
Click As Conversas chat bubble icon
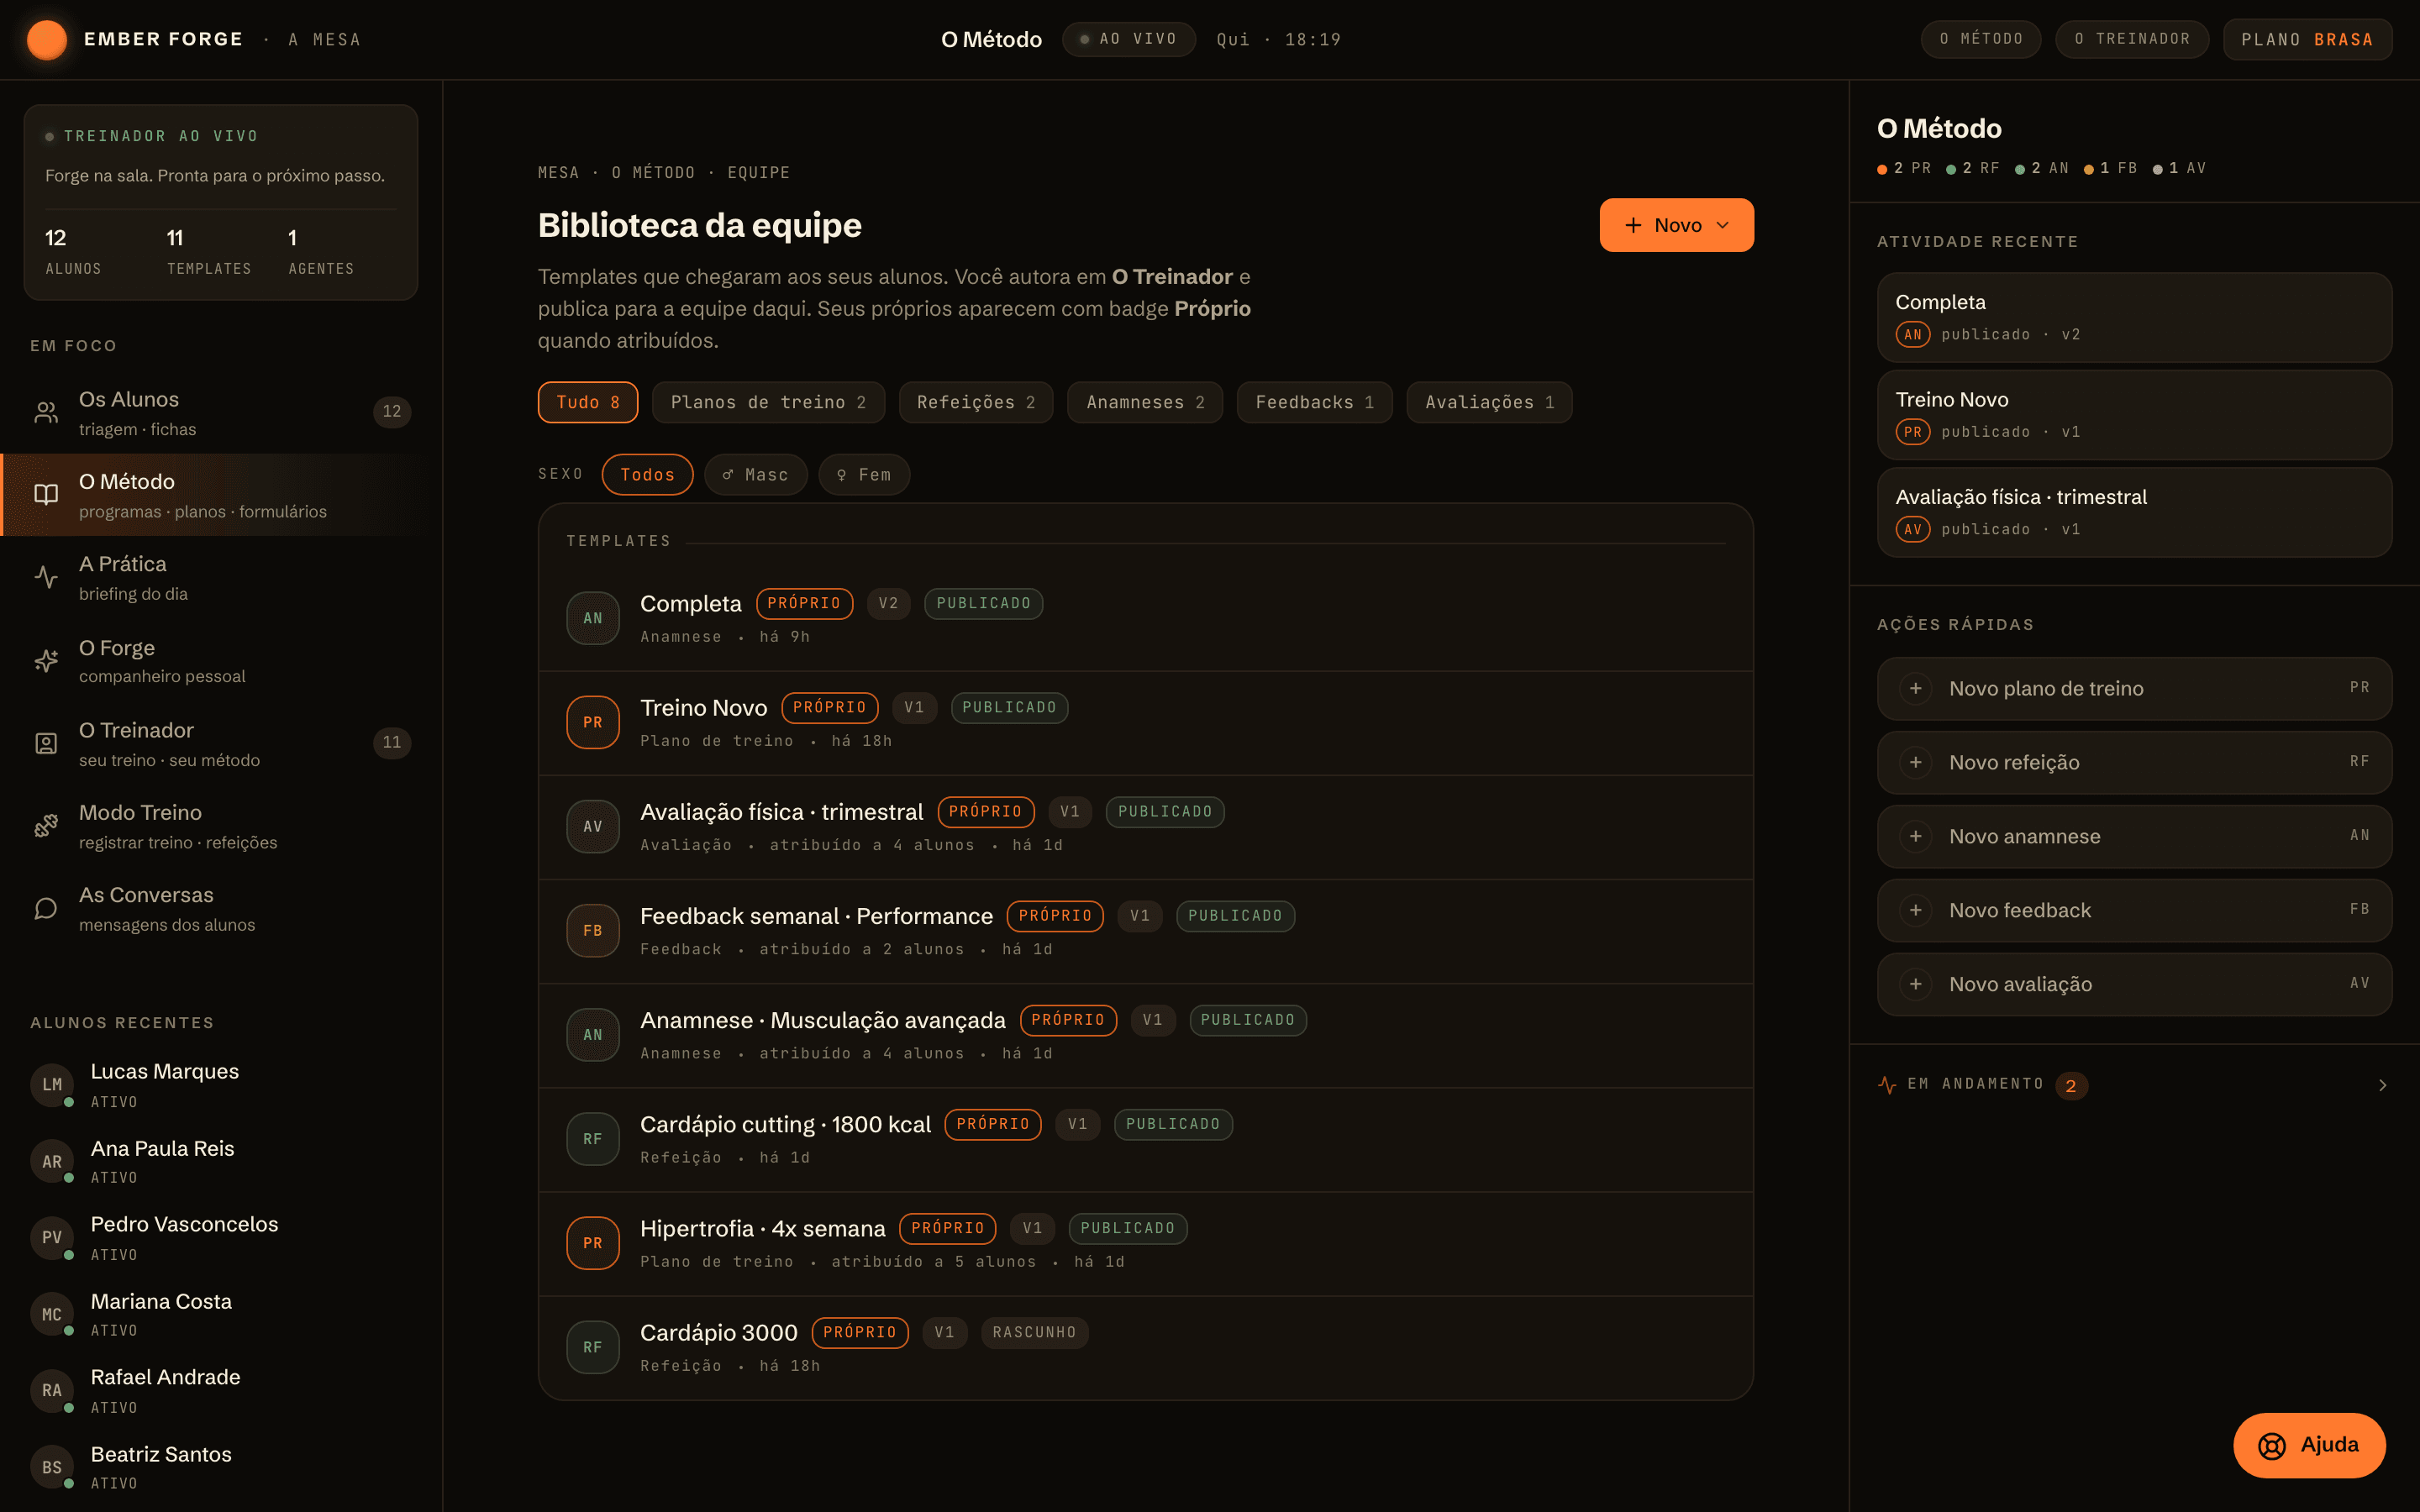click(46, 908)
